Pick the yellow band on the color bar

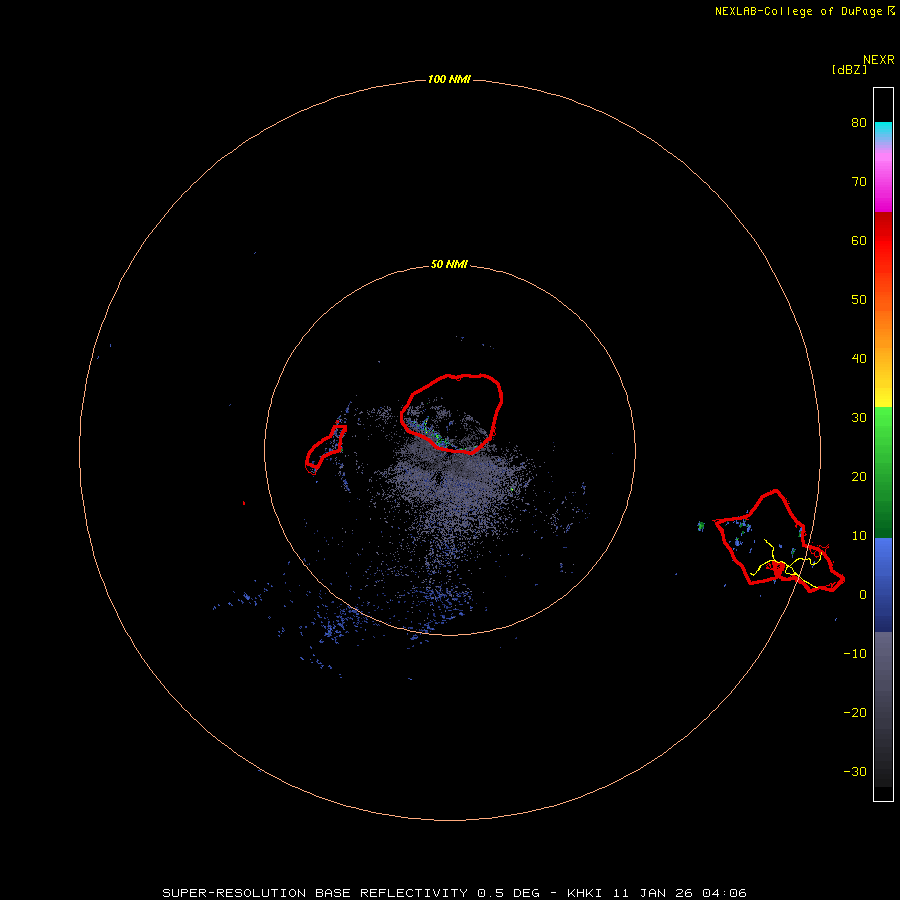(x=883, y=397)
